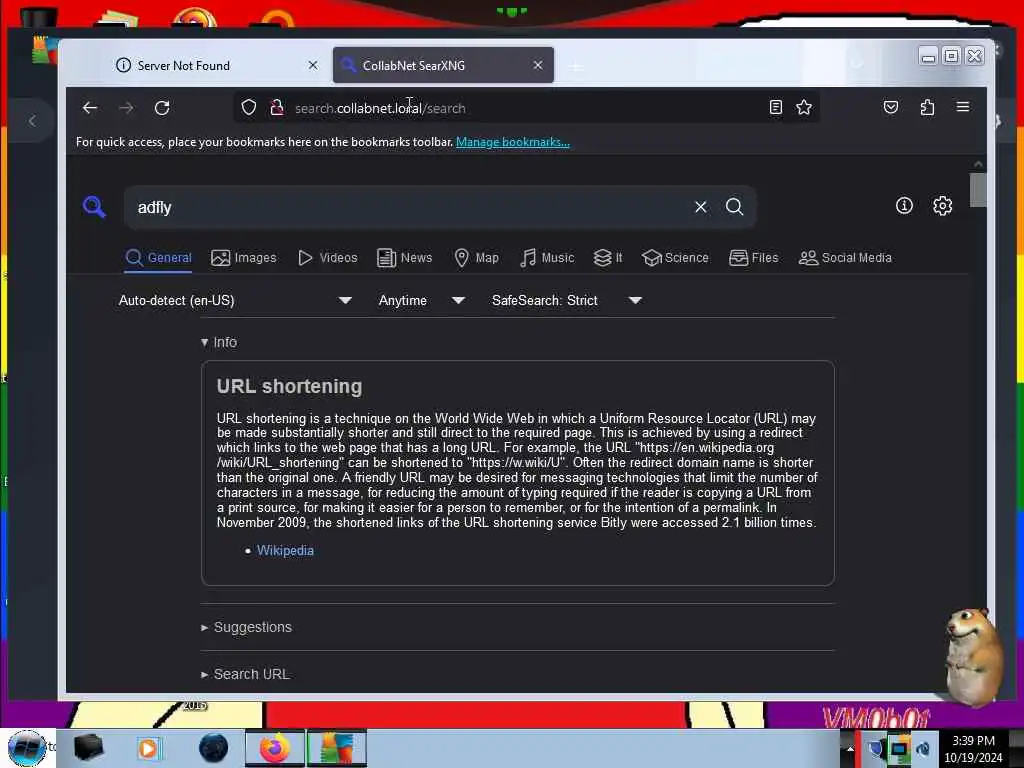The image size is (1024, 768).
Task: Open the colorful blocks taskbar app
Action: point(337,748)
